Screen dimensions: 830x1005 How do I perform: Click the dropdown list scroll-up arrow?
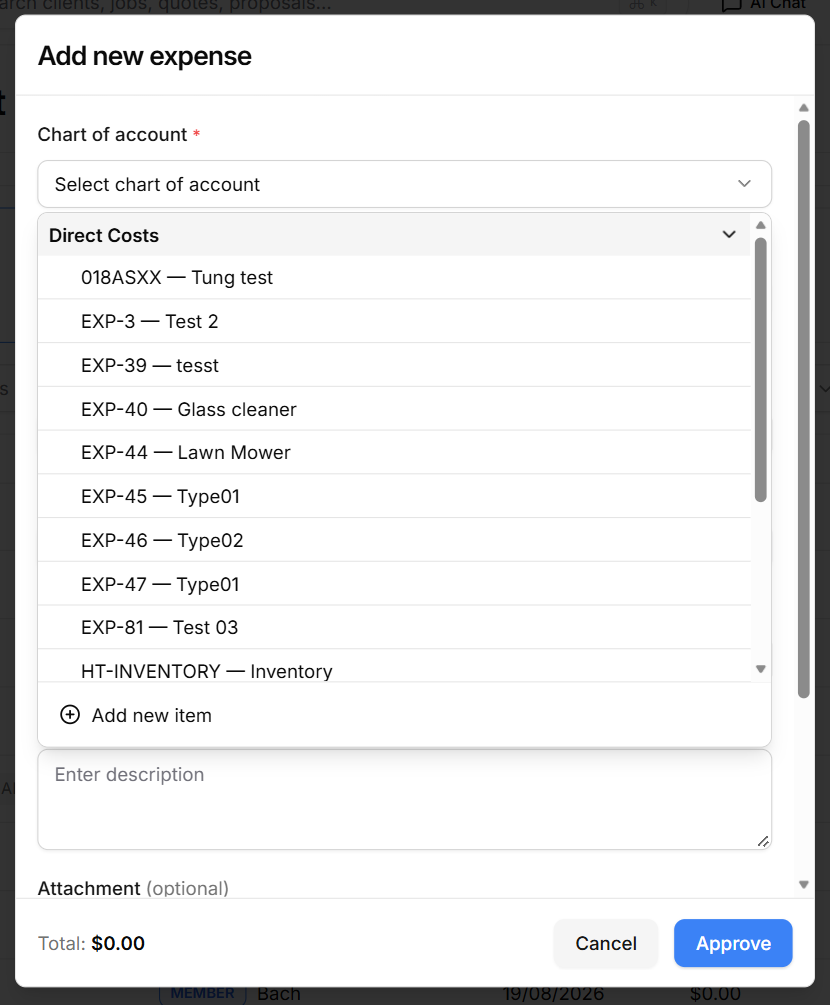(x=761, y=225)
